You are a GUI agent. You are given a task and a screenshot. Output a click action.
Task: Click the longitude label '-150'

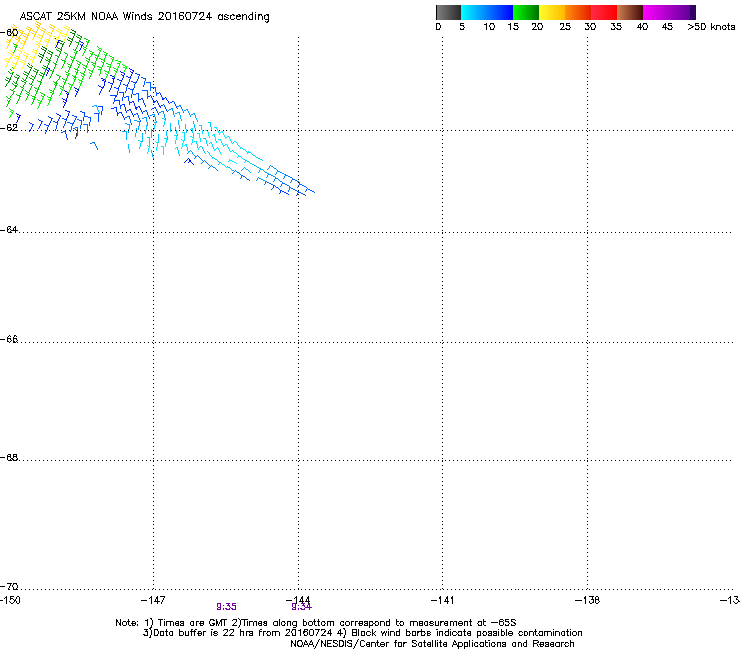click(10, 600)
